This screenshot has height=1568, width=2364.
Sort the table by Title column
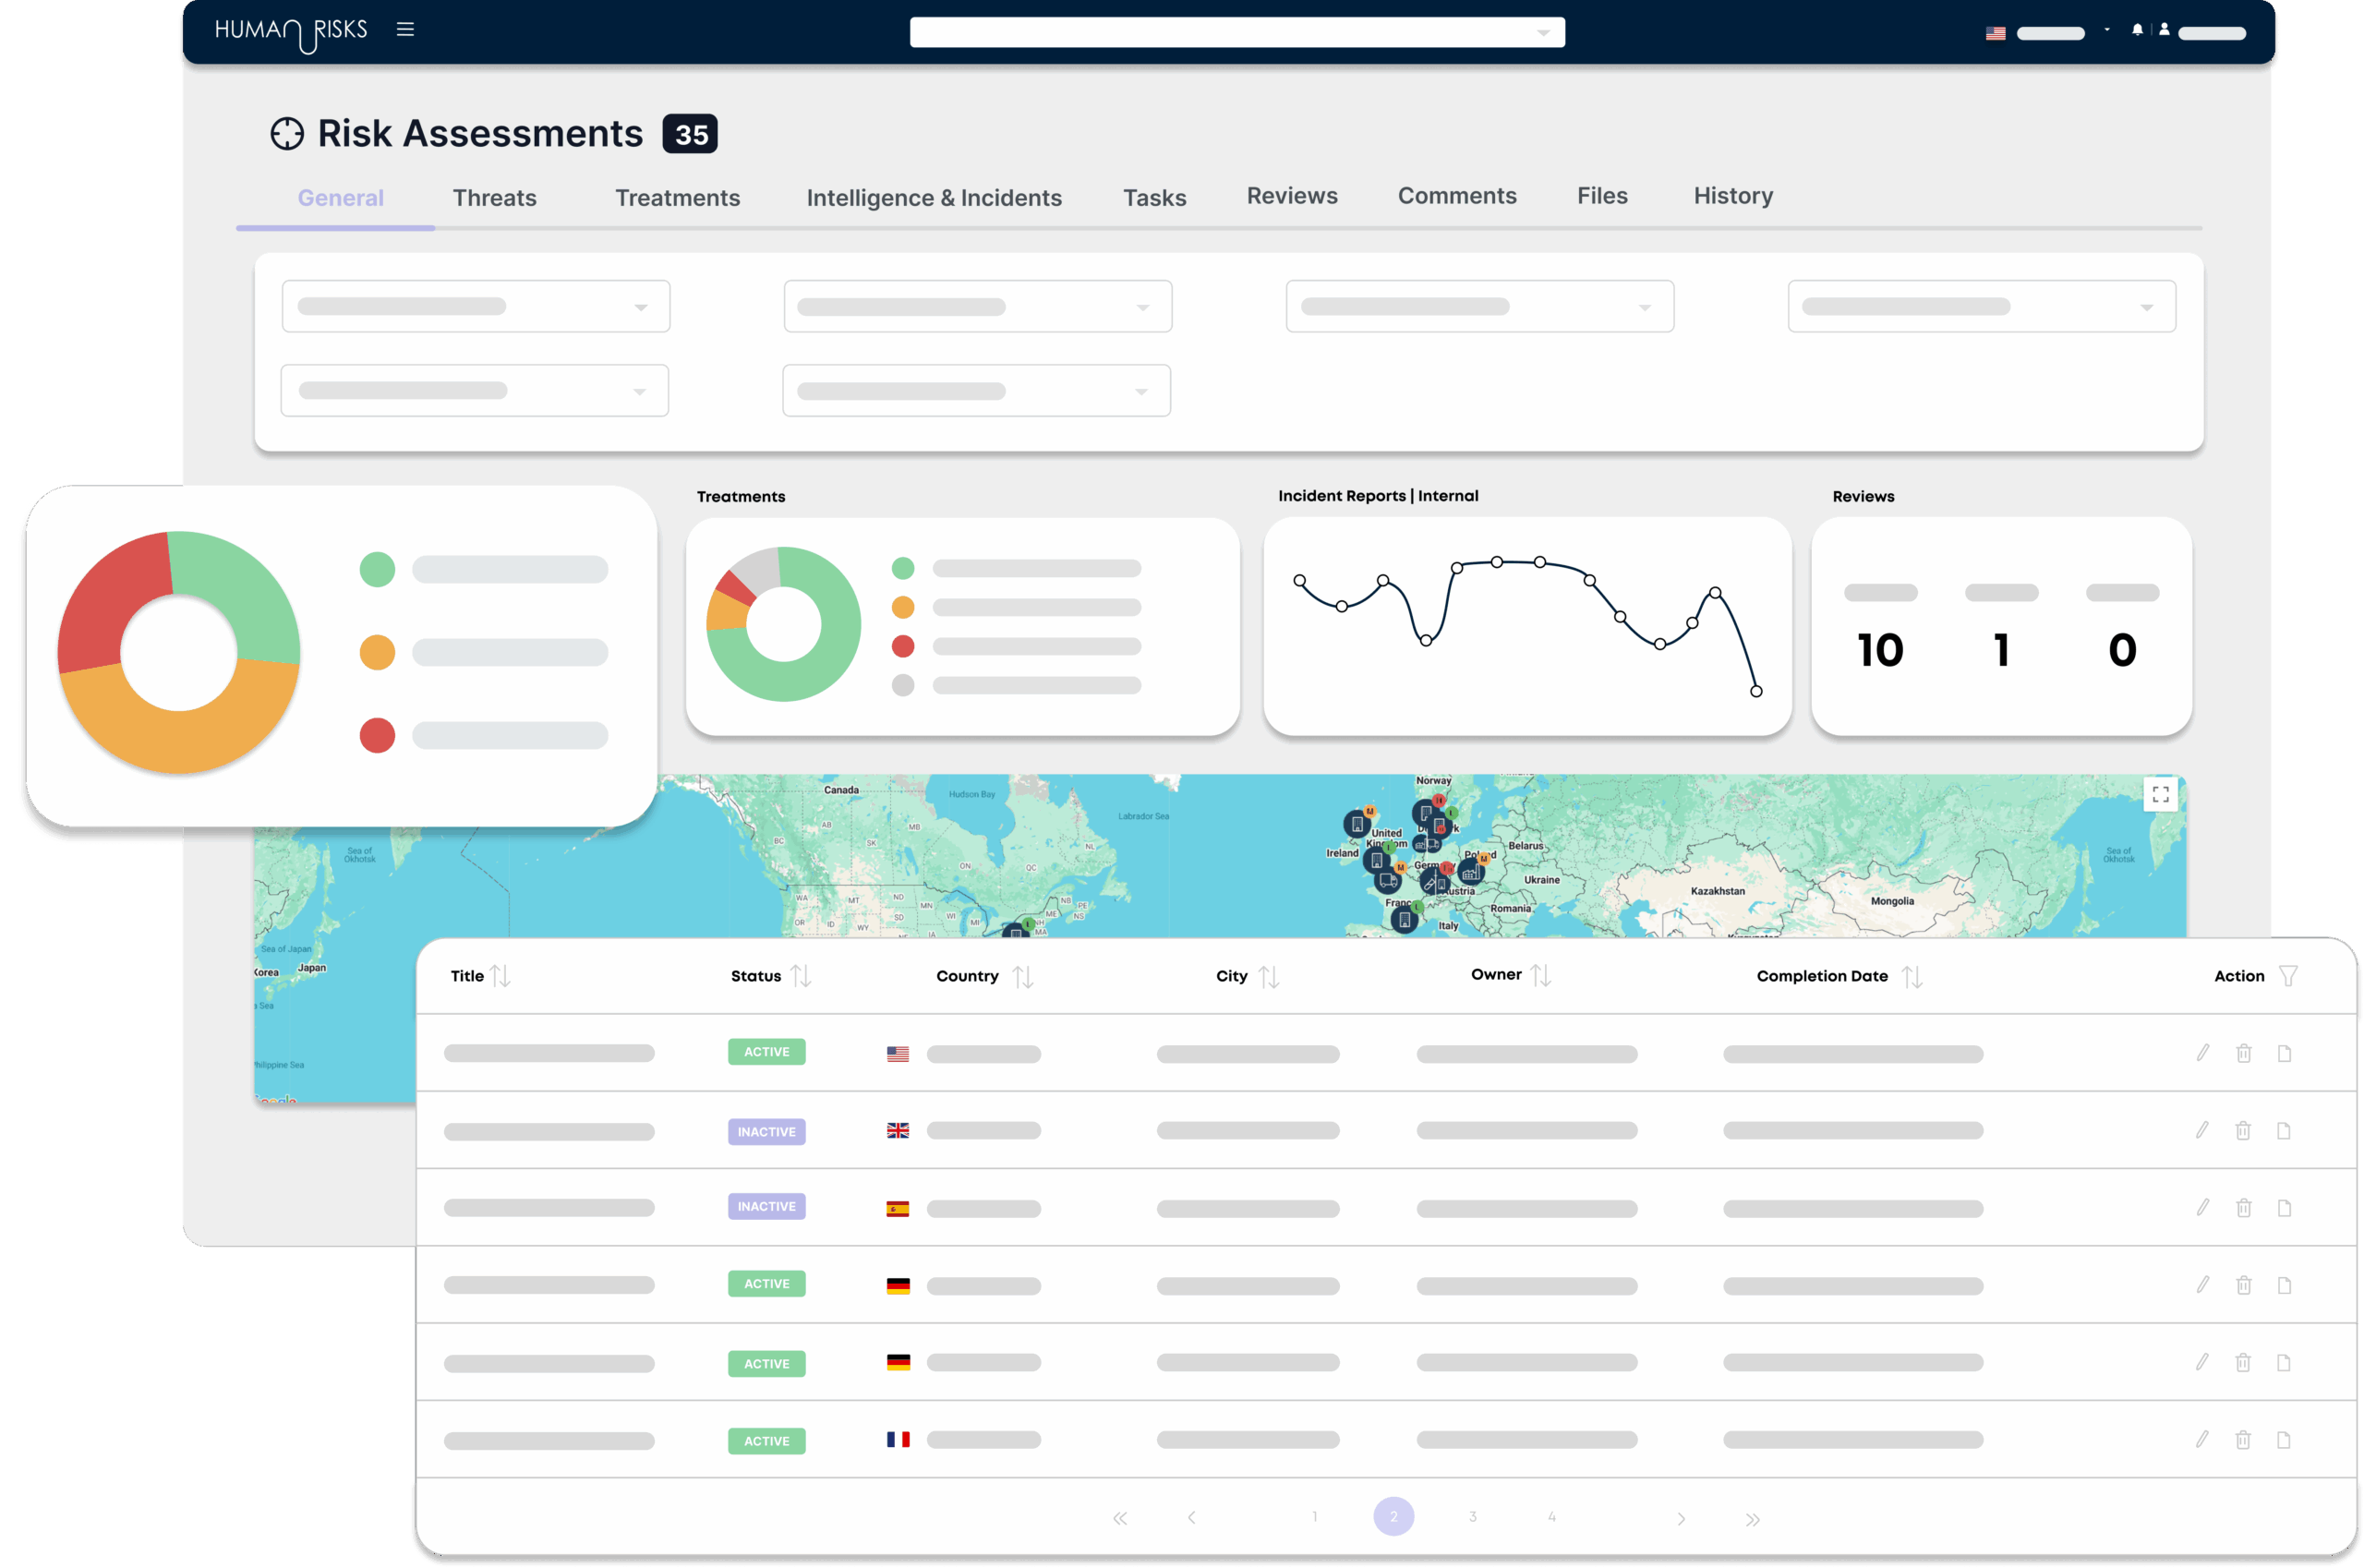[x=501, y=976]
